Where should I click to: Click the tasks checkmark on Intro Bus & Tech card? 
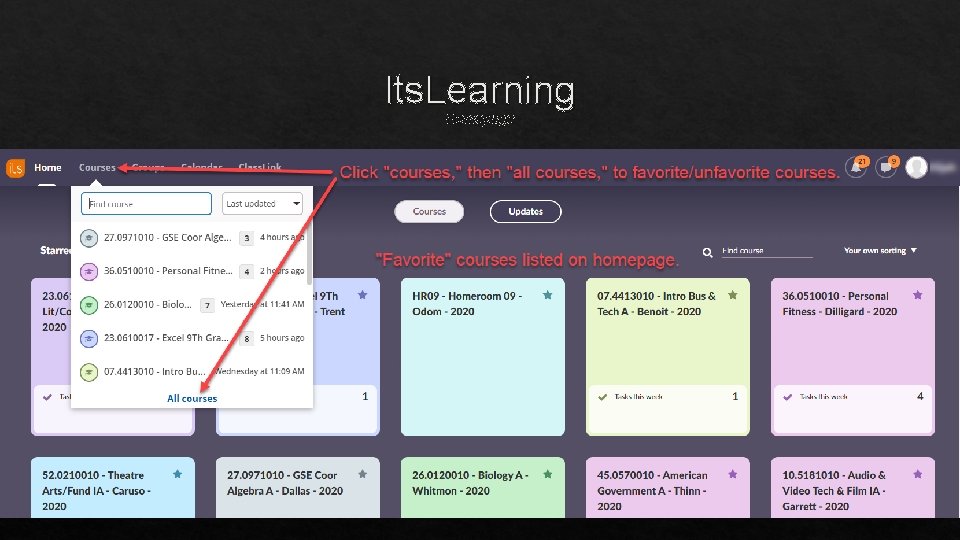click(x=602, y=397)
